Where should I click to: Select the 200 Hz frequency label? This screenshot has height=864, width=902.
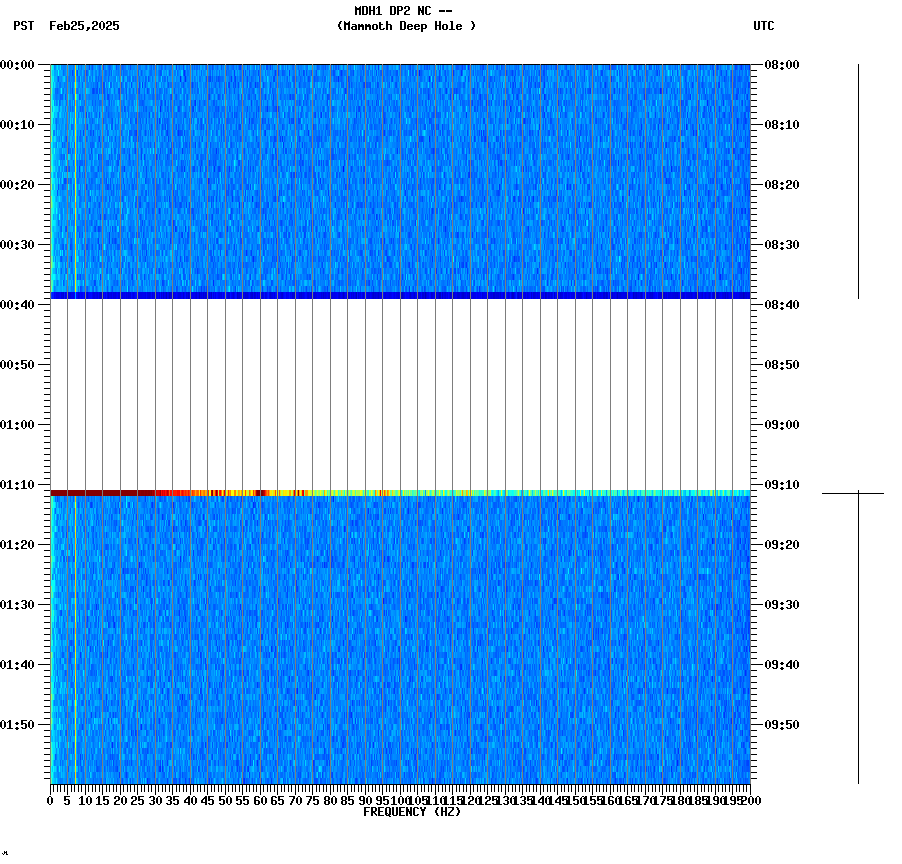[750, 800]
